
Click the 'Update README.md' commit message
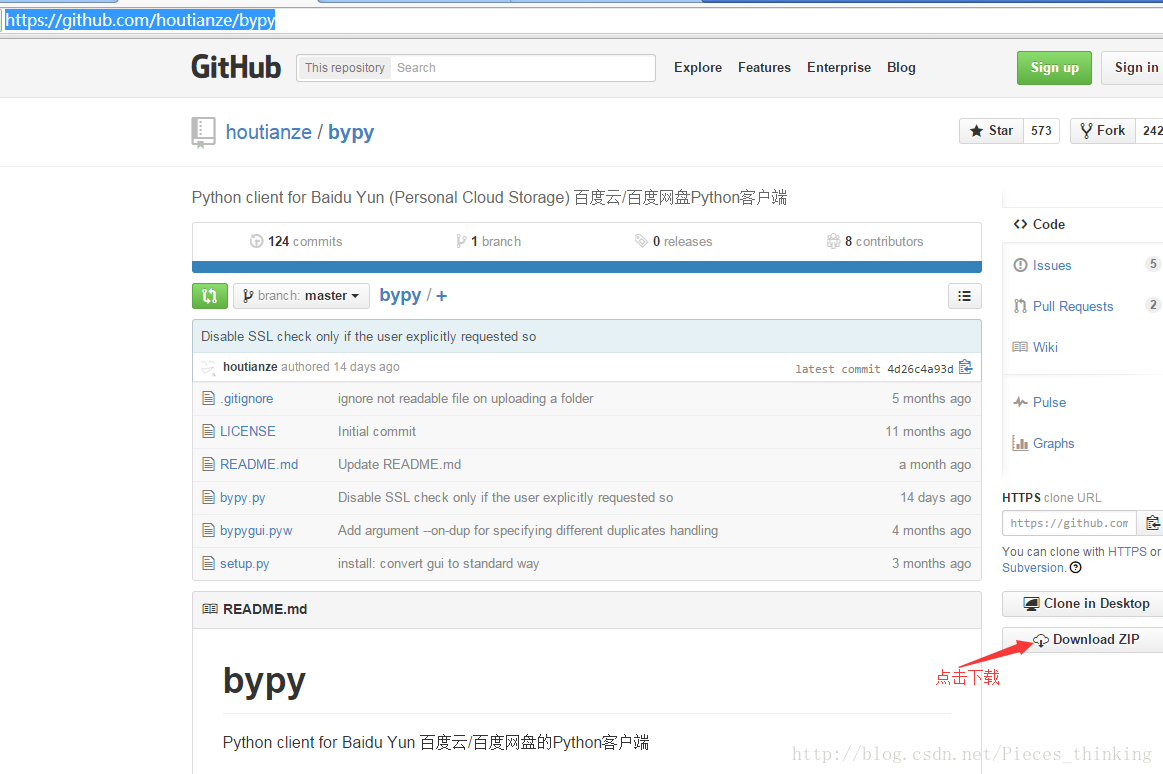tap(400, 465)
